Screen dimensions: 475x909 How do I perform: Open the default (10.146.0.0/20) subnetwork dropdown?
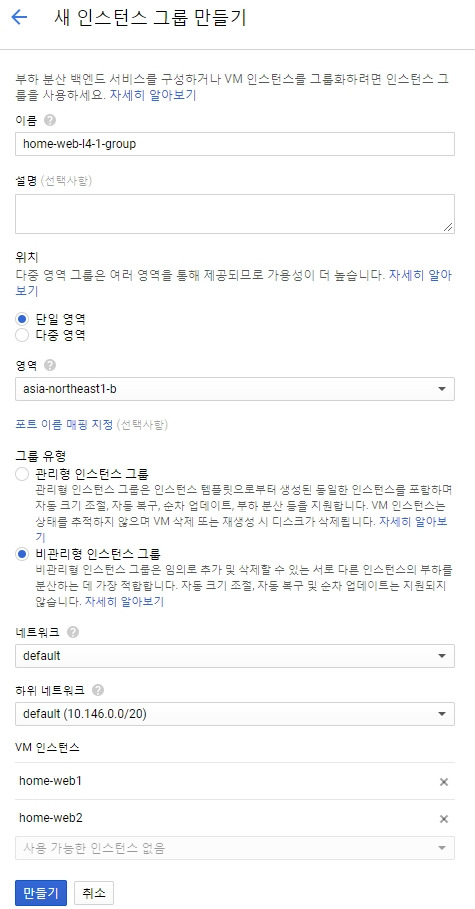point(235,714)
